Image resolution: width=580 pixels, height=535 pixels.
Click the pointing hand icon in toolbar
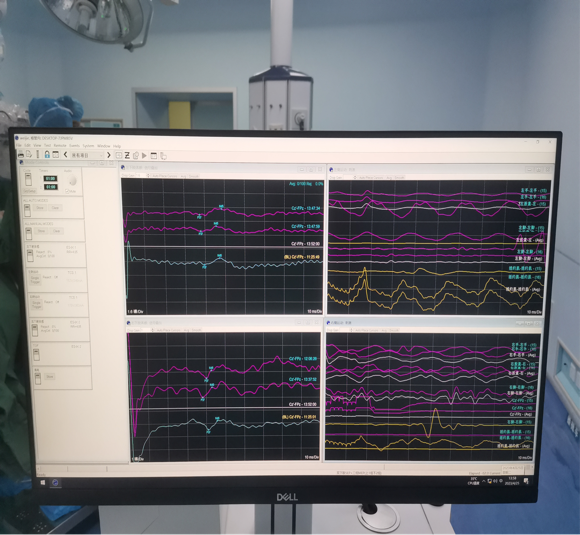[163, 156]
